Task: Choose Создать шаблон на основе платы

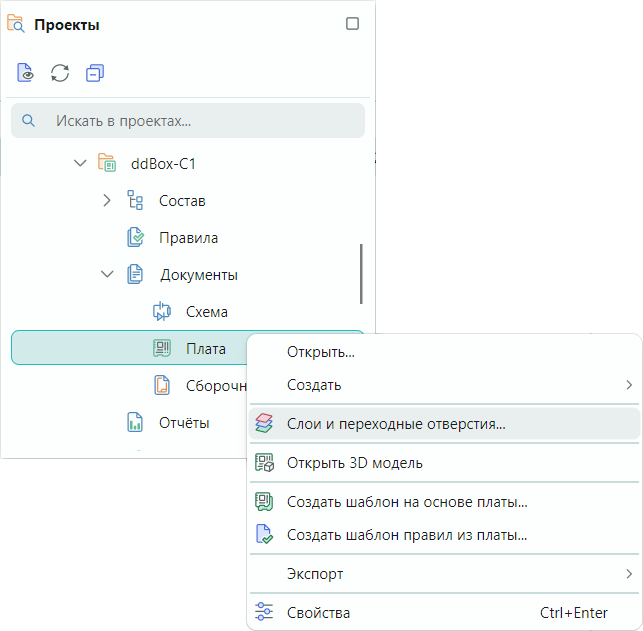Action: (x=406, y=502)
